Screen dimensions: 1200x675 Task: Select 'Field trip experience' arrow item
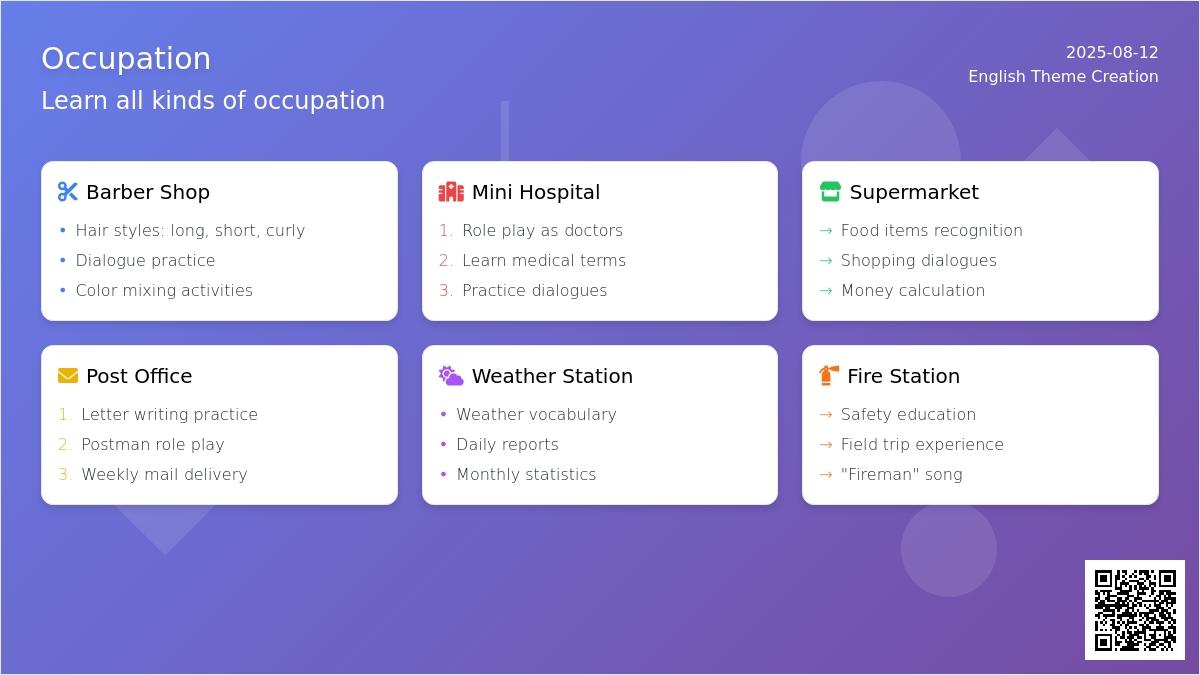[922, 445]
